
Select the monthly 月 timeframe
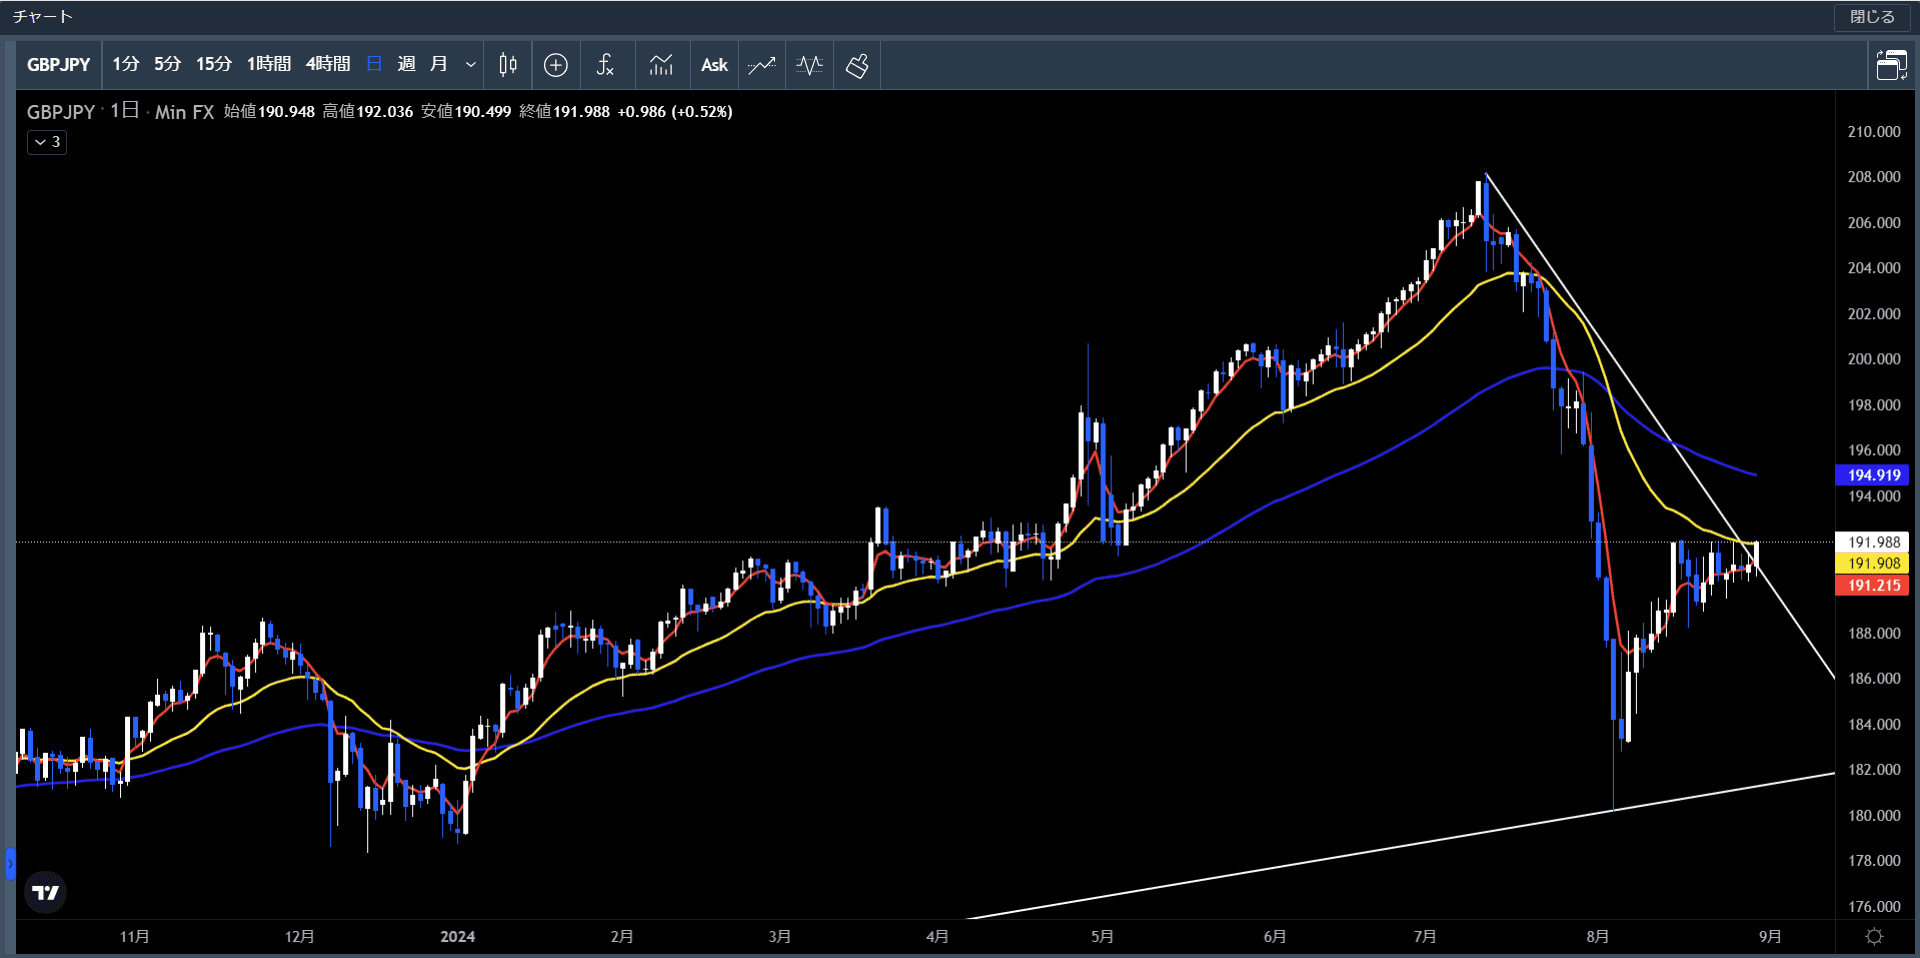click(438, 65)
